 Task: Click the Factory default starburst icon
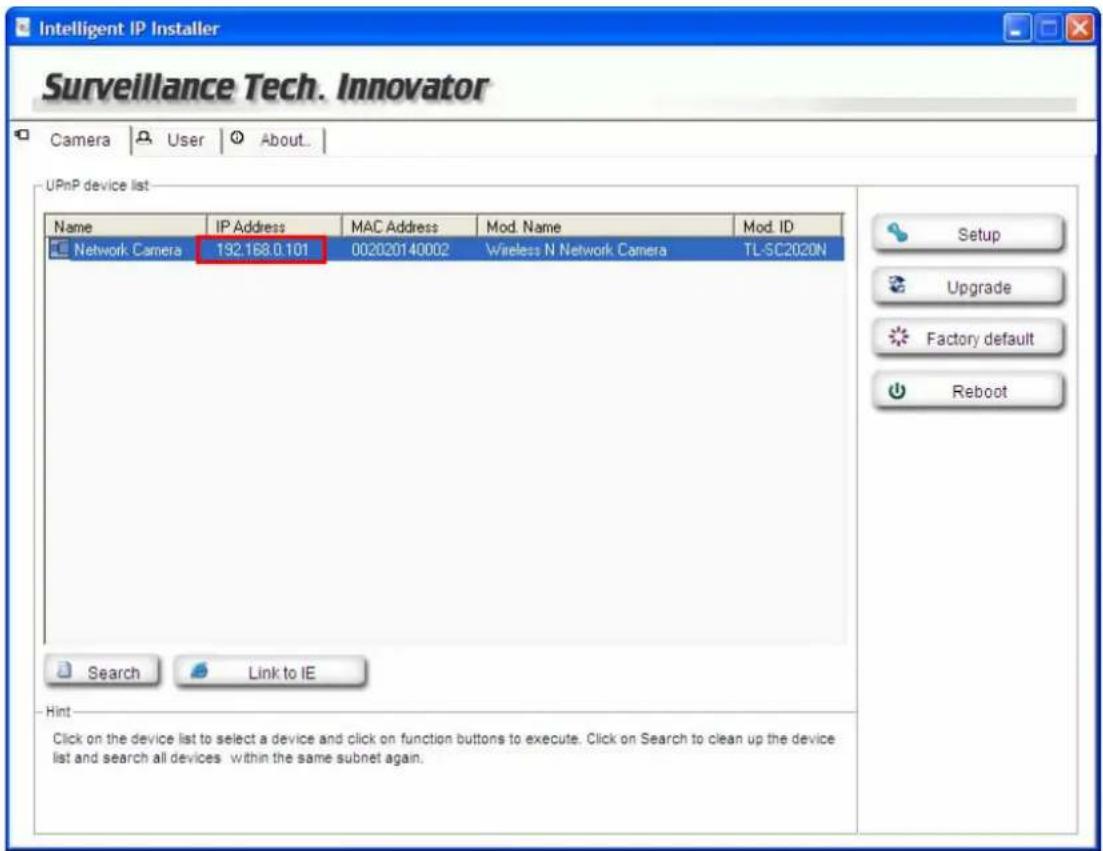pyautogui.click(x=898, y=337)
